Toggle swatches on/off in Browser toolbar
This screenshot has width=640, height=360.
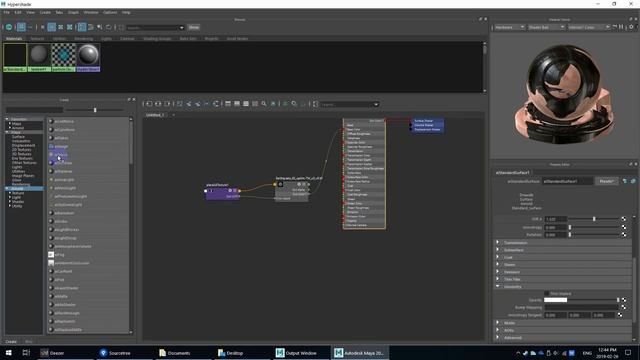9,27
